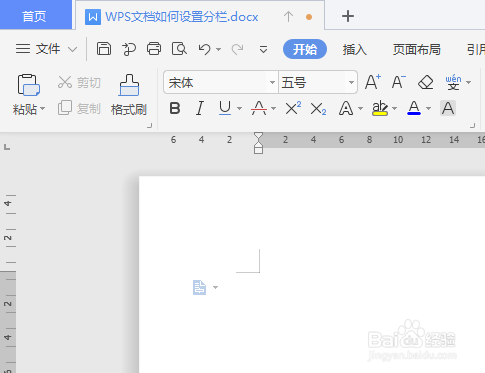This screenshot has height=373, width=485.
Task: Toggle character shading A icon
Action: pyautogui.click(x=448, y=108)
